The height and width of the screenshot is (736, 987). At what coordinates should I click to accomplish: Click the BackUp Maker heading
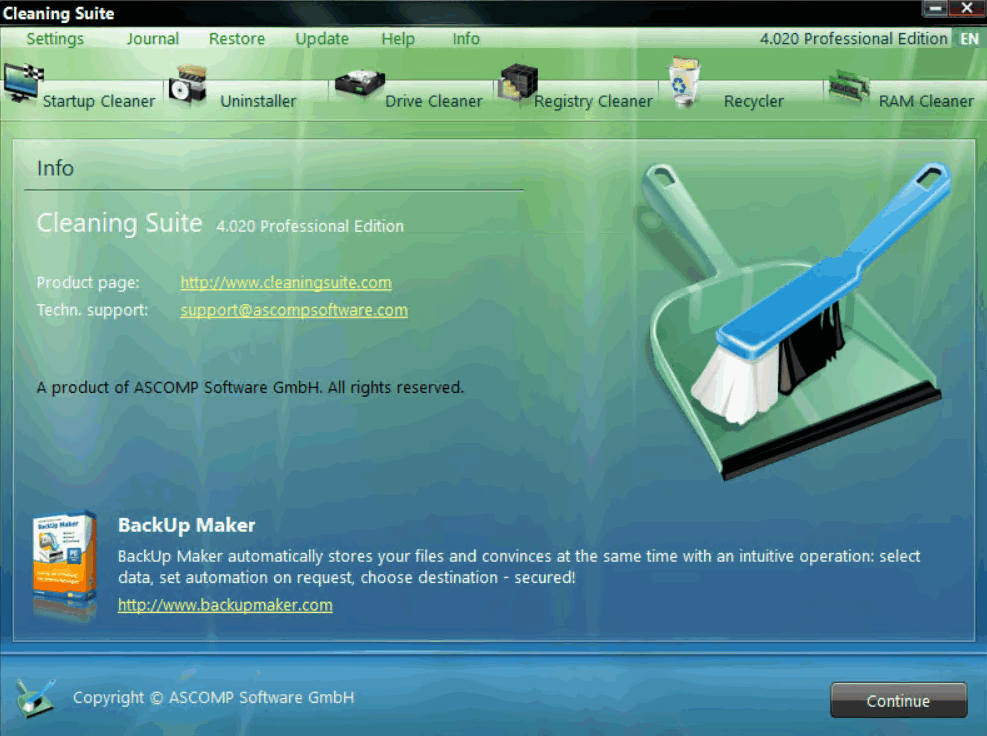tap(186, 525)
